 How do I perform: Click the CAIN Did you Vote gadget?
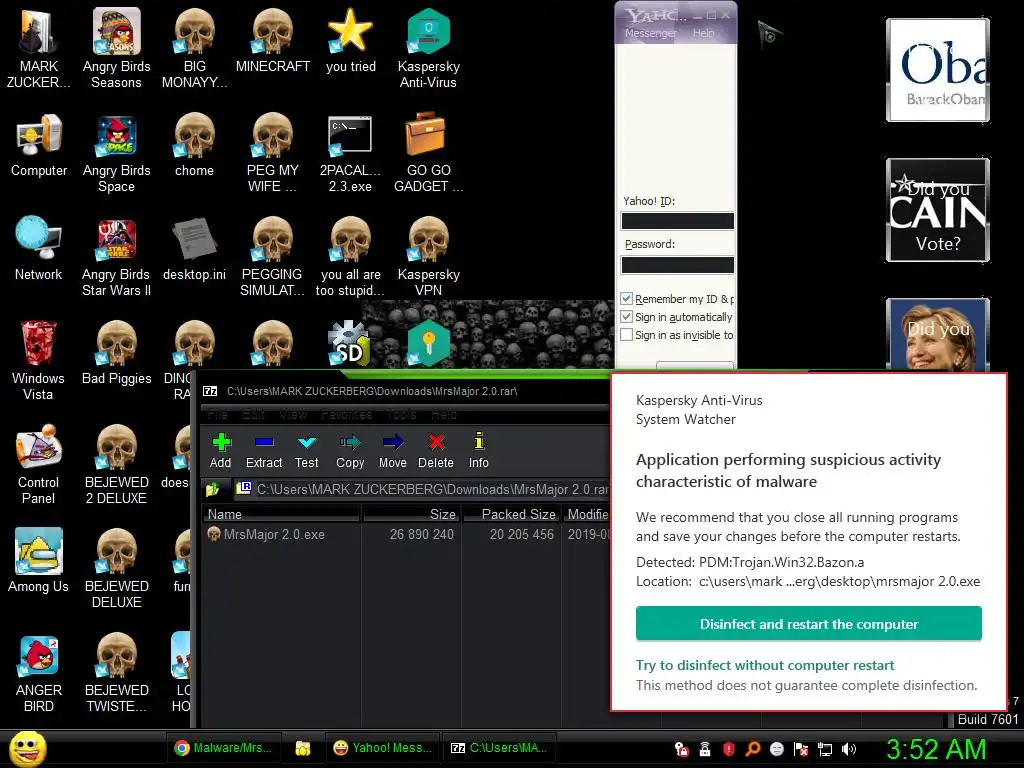coord(938,210)
